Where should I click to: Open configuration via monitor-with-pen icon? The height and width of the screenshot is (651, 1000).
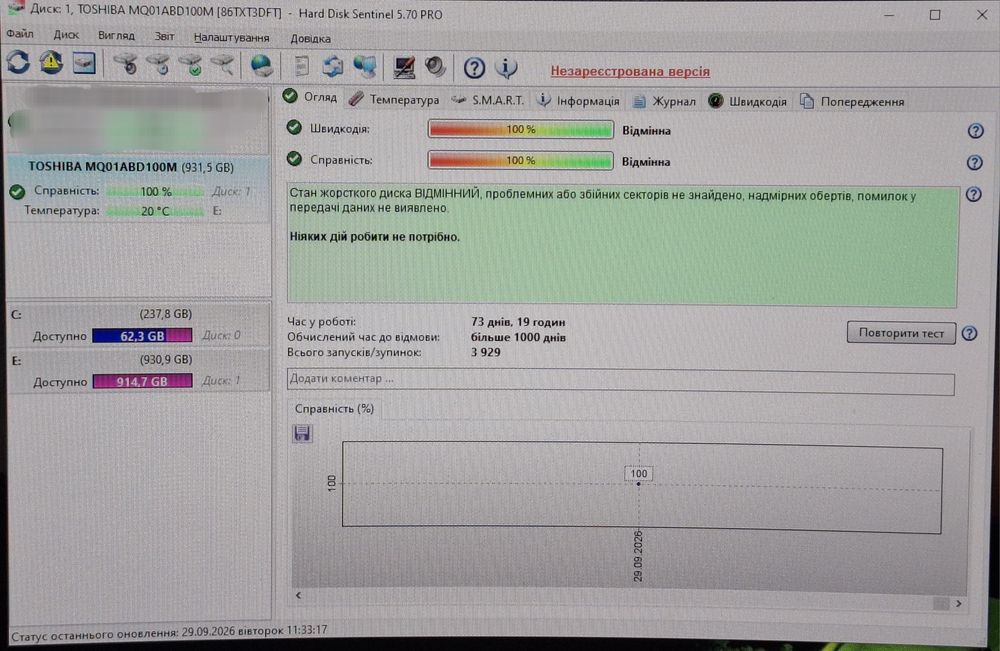(x=404, y=67)
